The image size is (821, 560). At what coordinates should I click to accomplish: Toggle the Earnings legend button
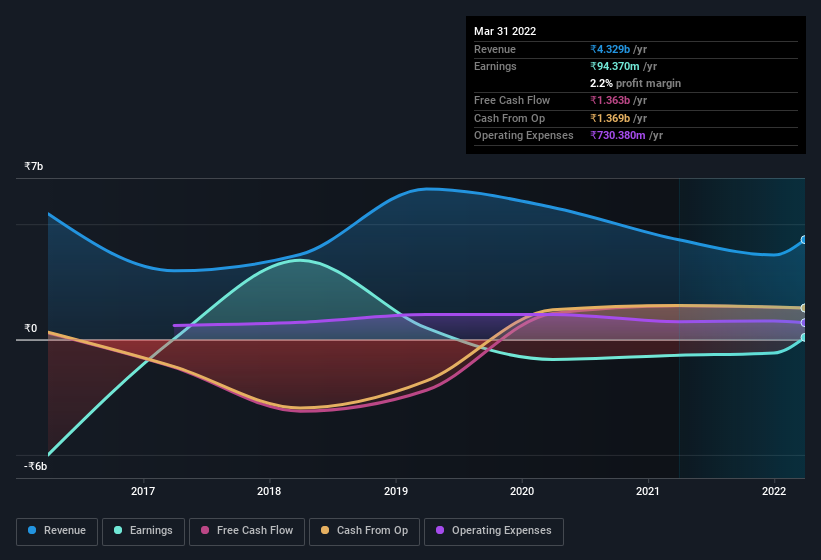pyautogui.click(x=143, y=531)
